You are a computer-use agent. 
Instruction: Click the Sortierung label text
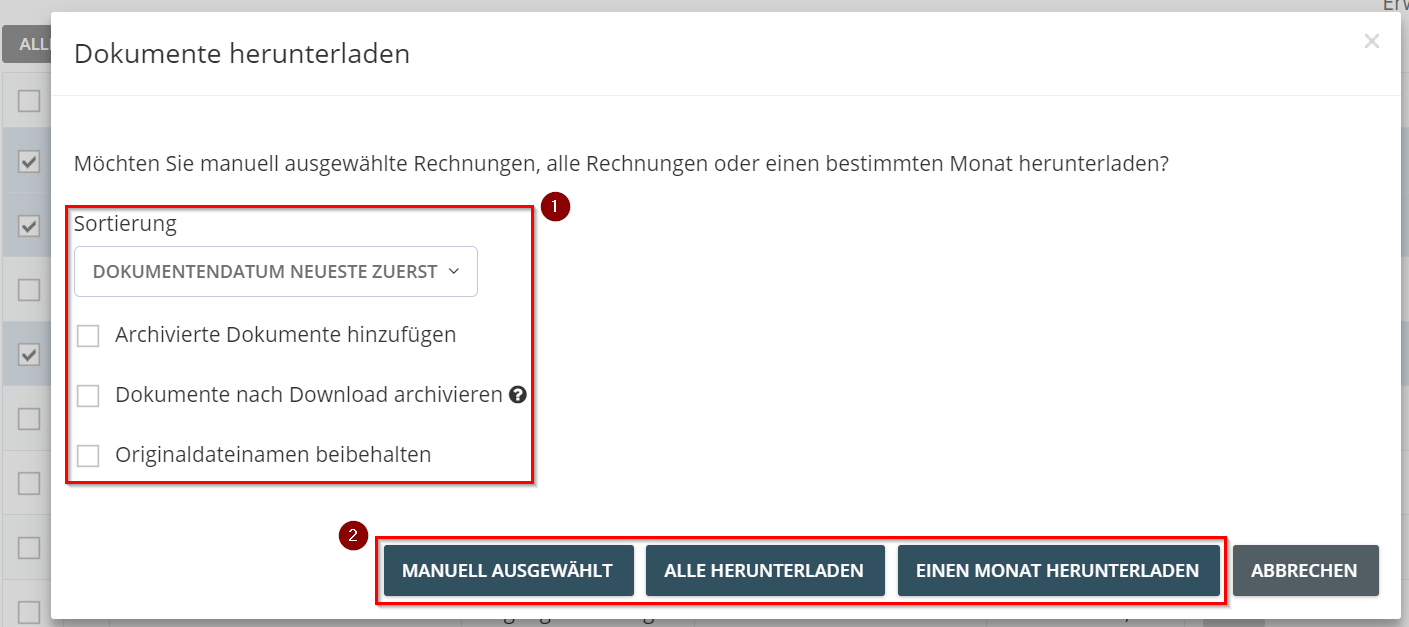(x=125, y=224)
